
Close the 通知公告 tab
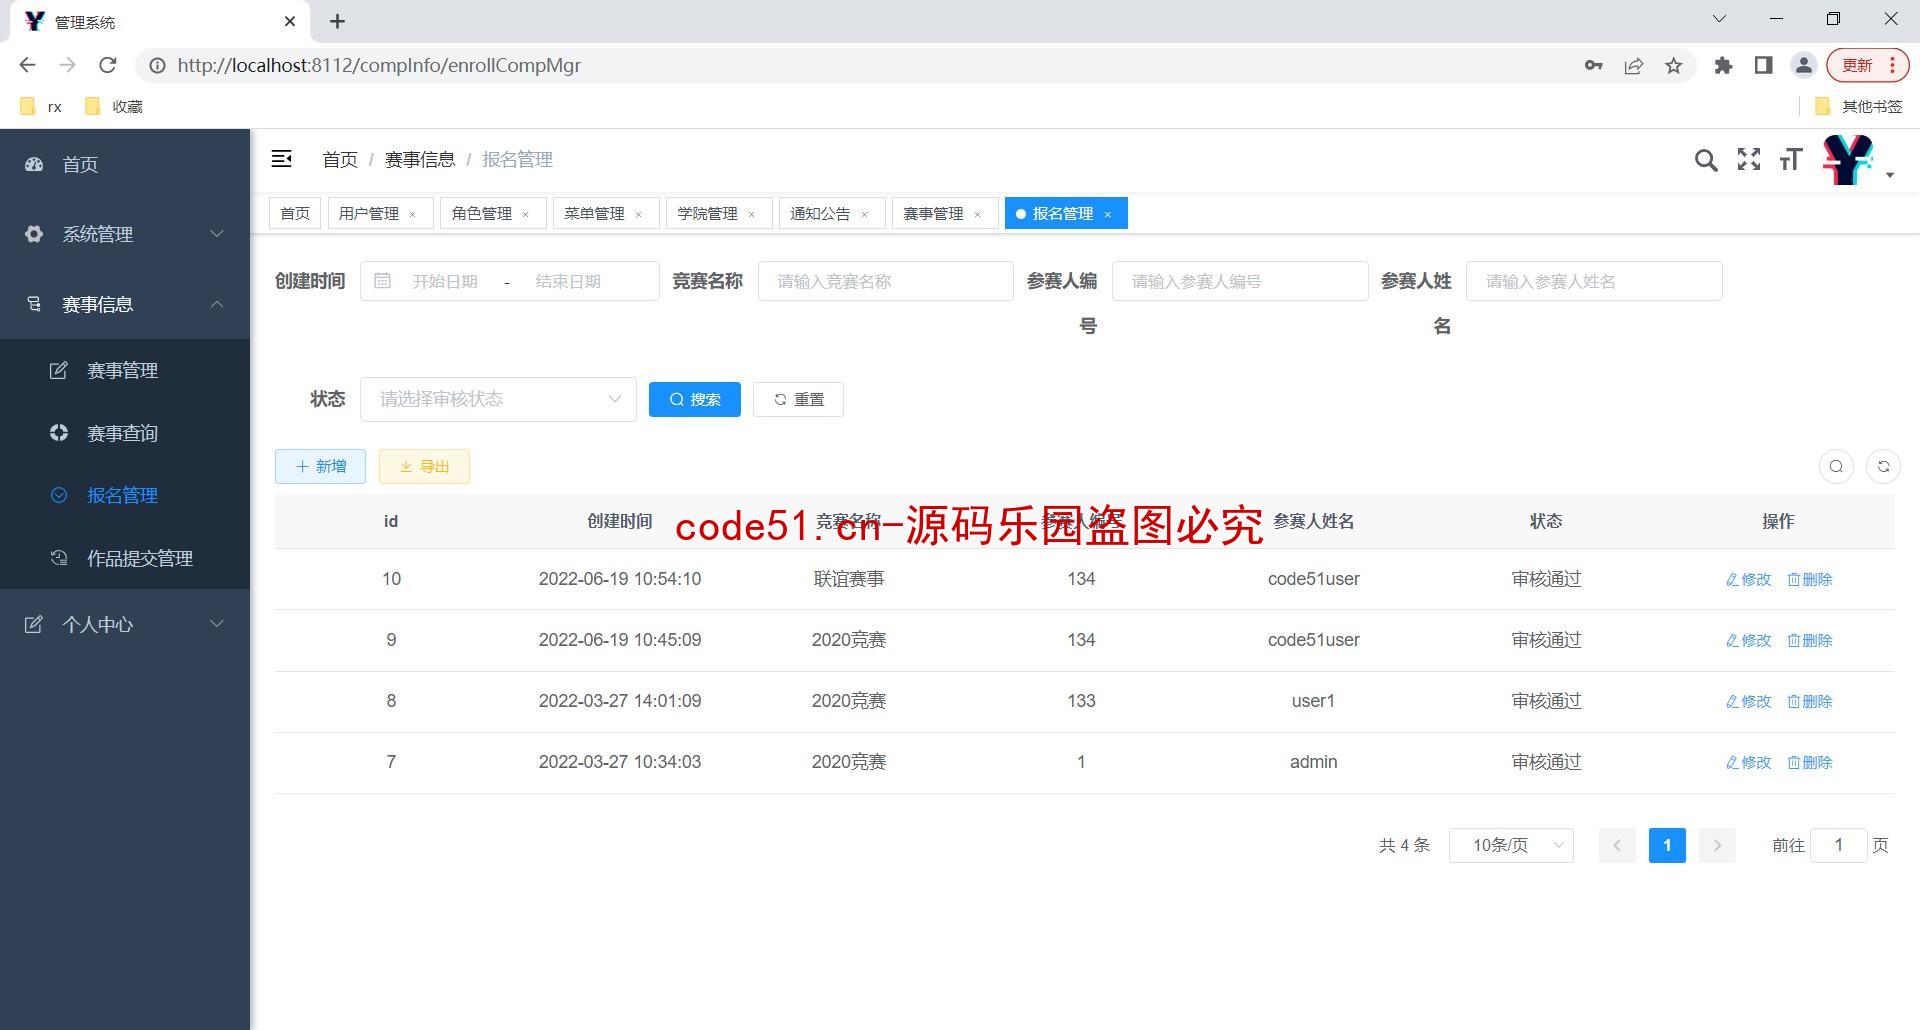click(864, 214)
